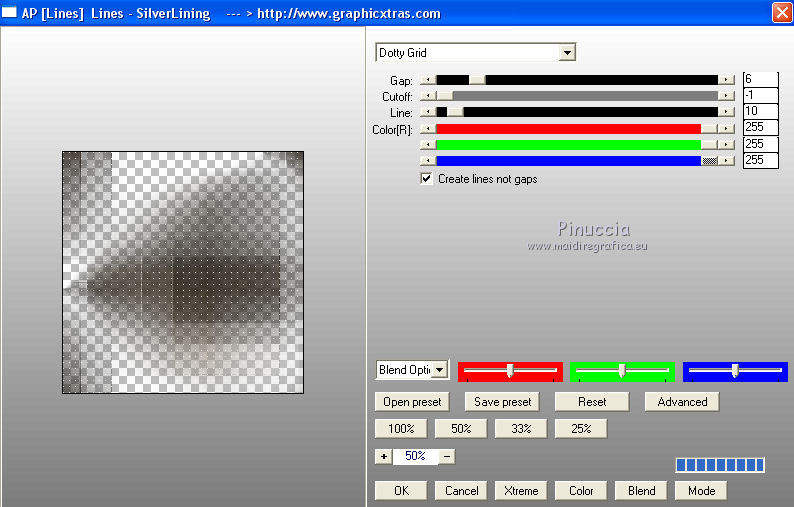Click the 50% zoom level readout
Viewport: 794px width, 507px height.
pyautogui.click(x=415, y=456)
